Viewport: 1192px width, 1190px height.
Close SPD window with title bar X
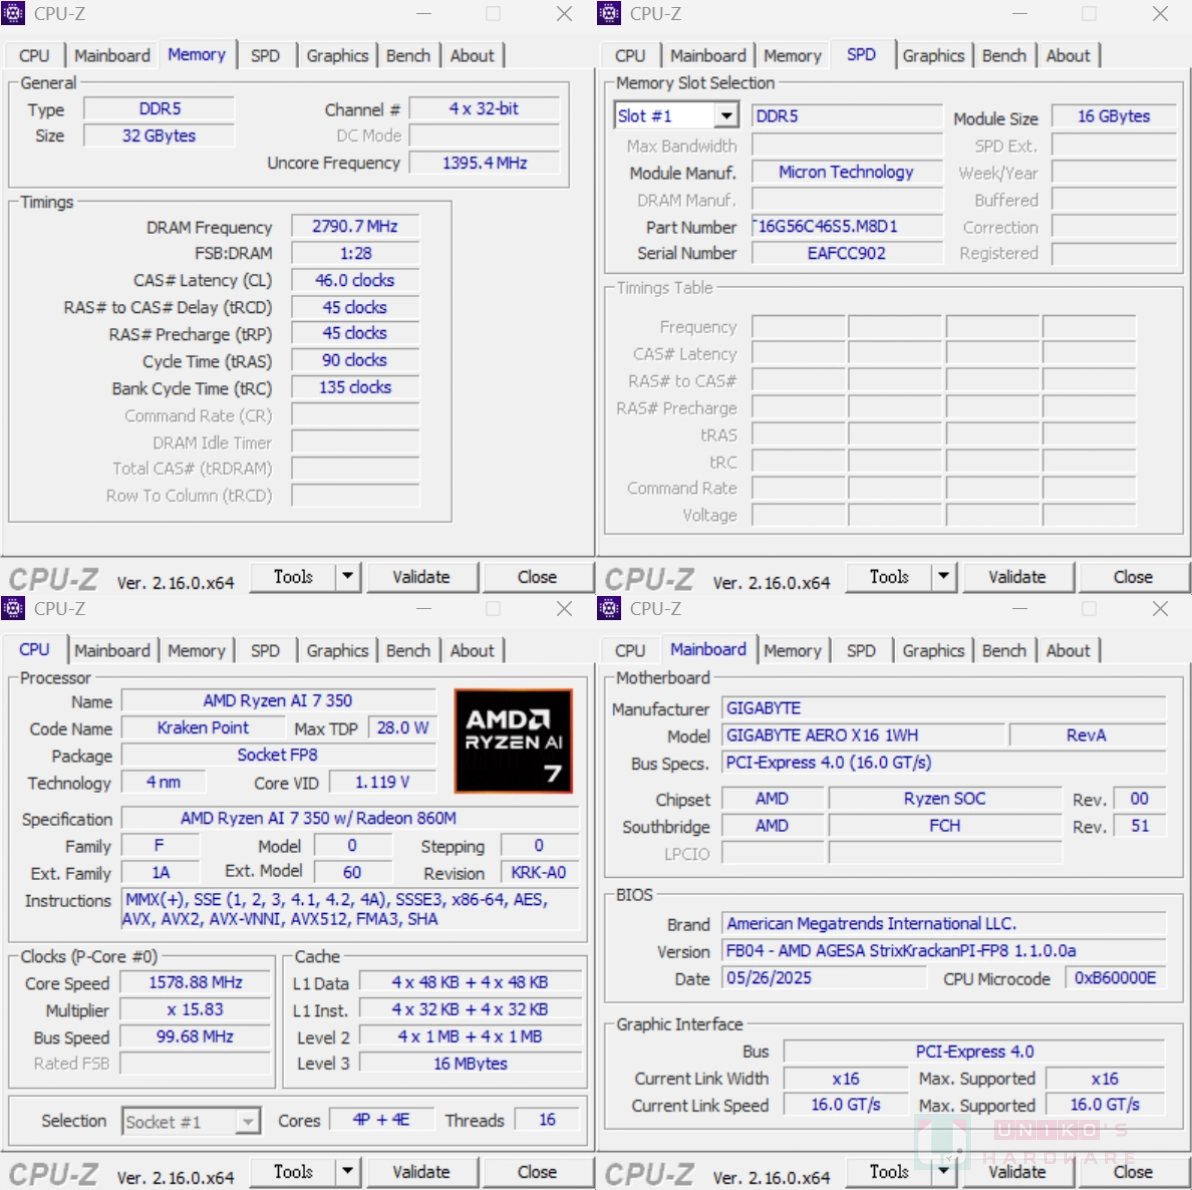click(1160, 14)
